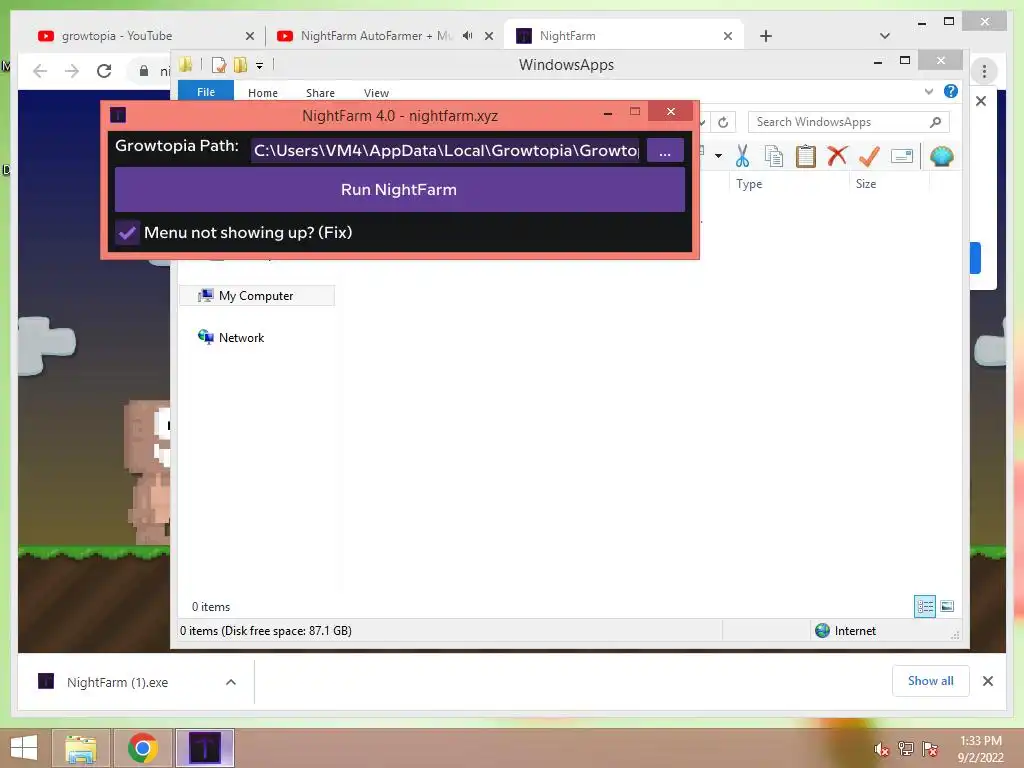This screenshot has height=768, width=1024.
Task: Click the Action Center flag tray icon
Action: 929,749
